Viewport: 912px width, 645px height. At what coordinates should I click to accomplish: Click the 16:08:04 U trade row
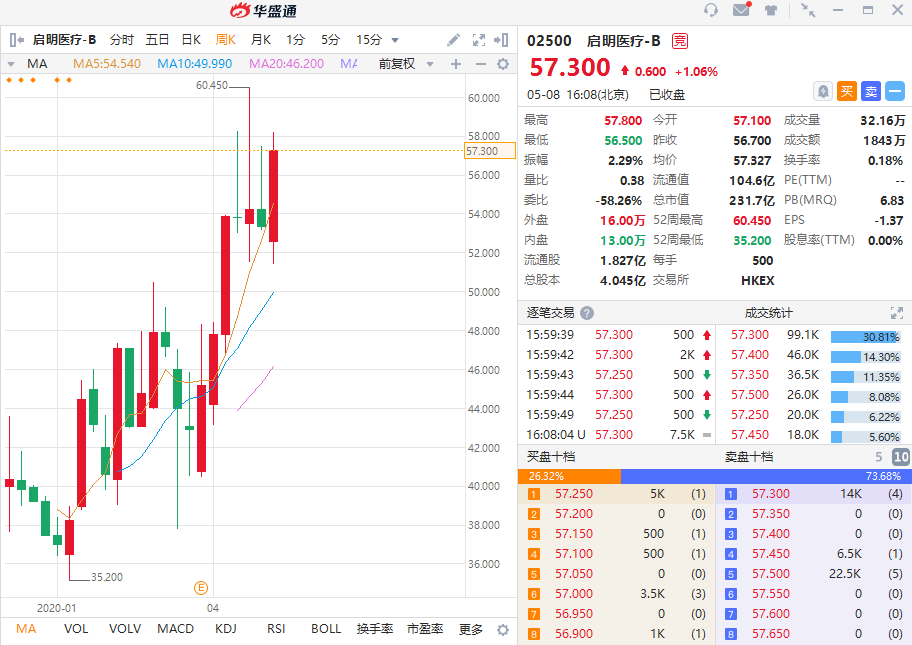tap(618, 435)
